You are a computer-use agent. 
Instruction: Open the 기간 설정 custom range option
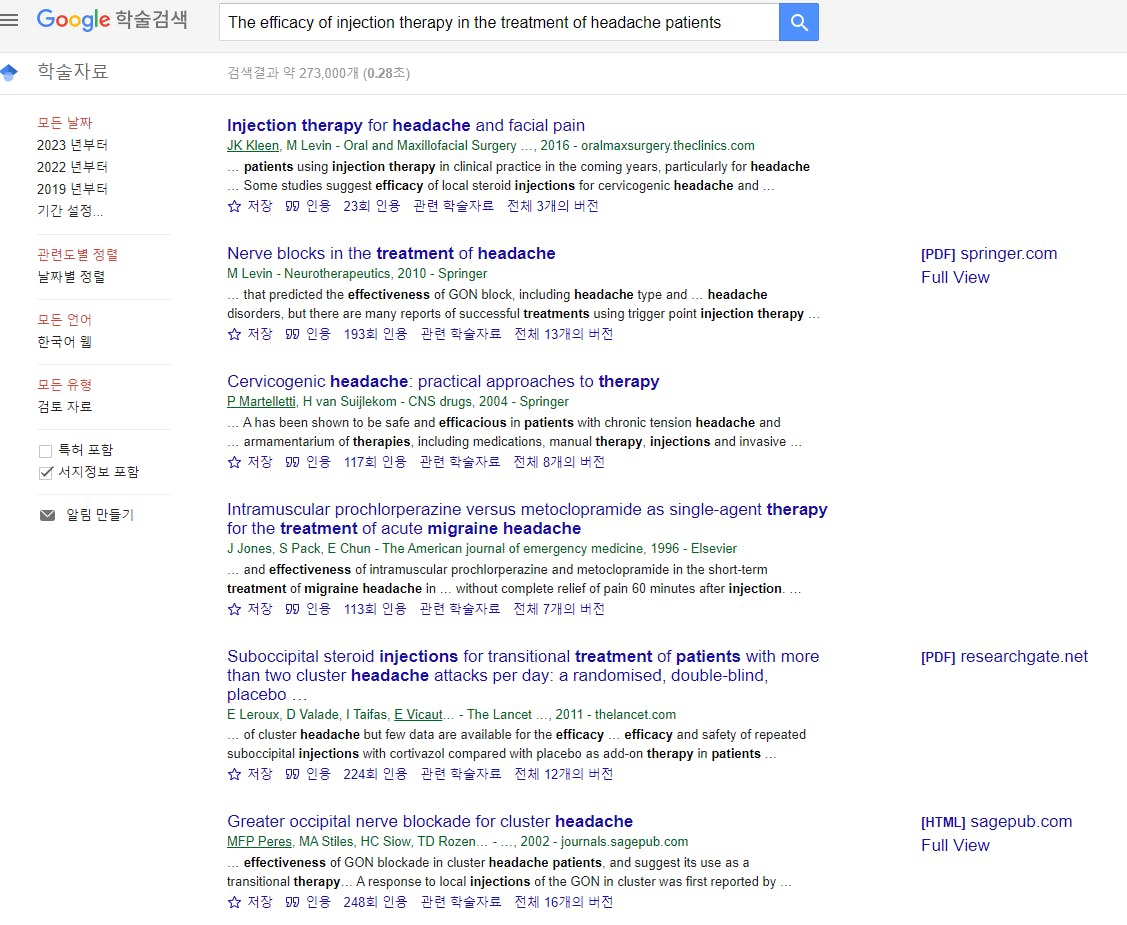click(70, 211)
